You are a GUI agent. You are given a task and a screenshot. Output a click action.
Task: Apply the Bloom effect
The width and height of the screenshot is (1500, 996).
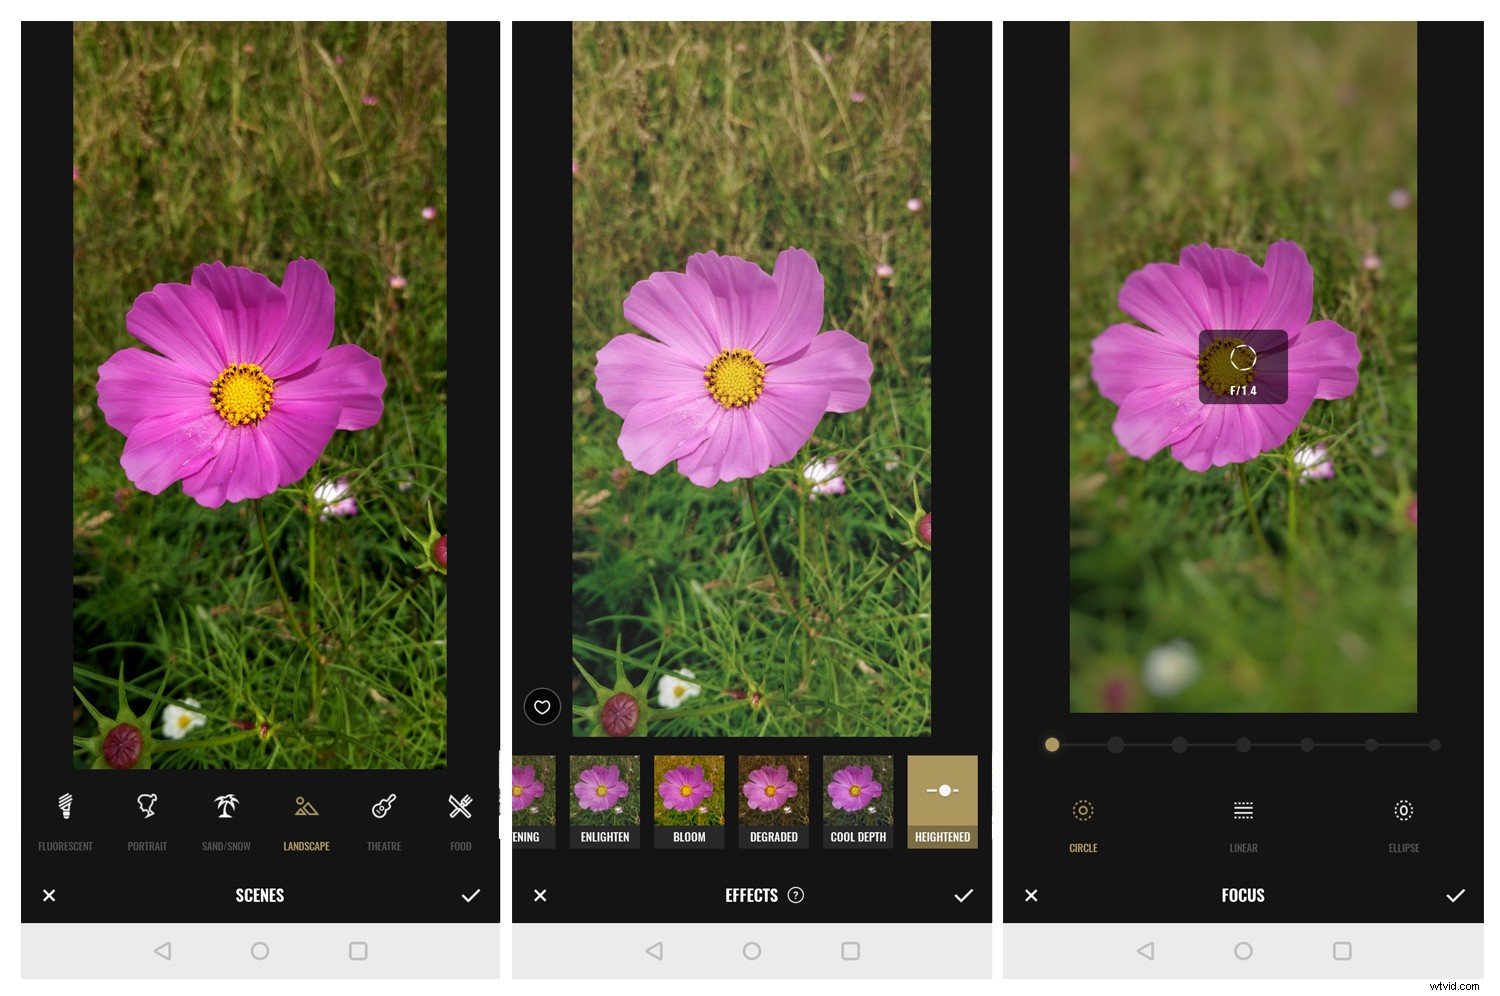pyautogui.click(x=689, y=800)
